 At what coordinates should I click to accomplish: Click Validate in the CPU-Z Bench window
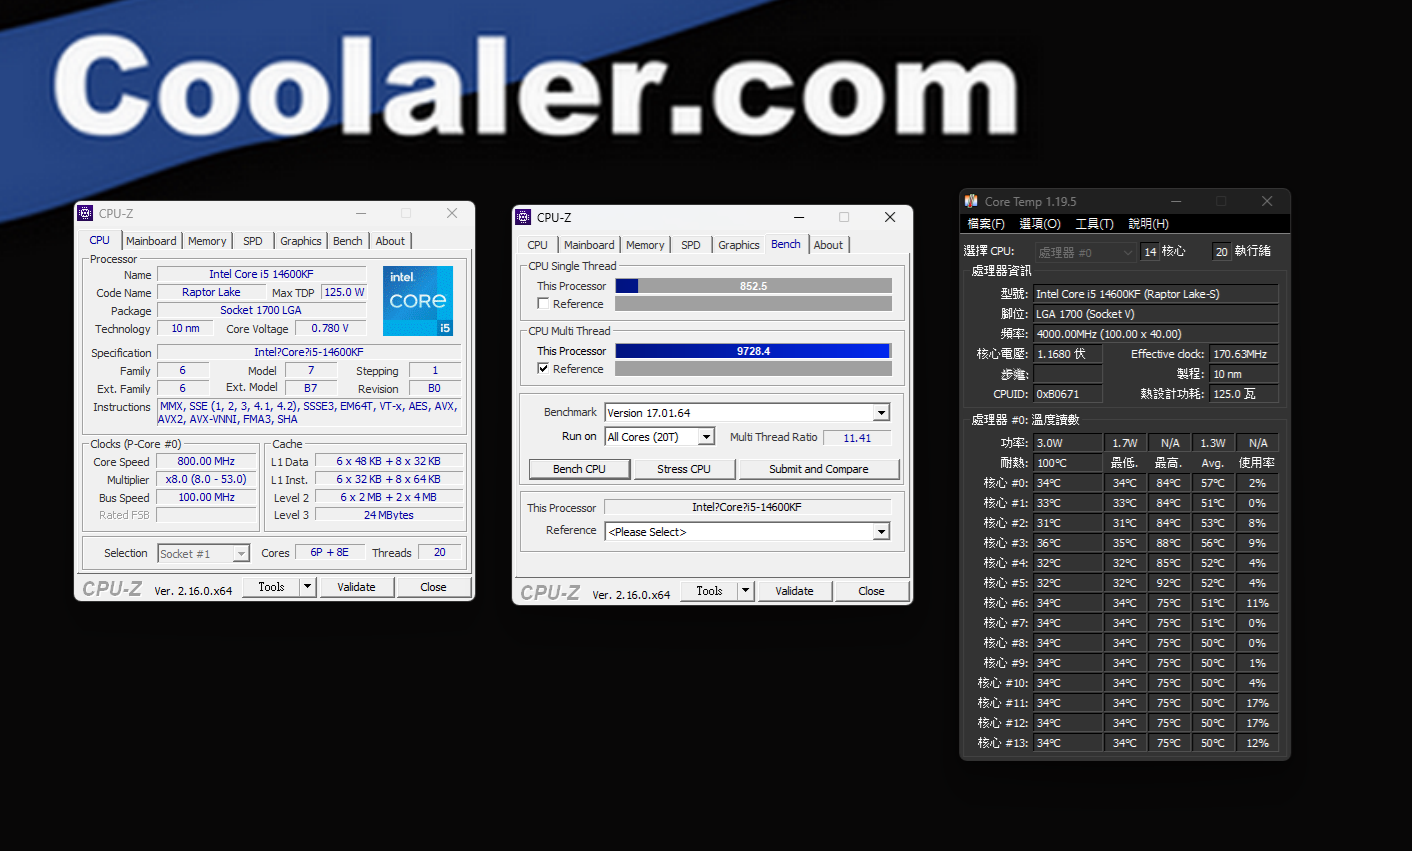[x=794, y=591]
